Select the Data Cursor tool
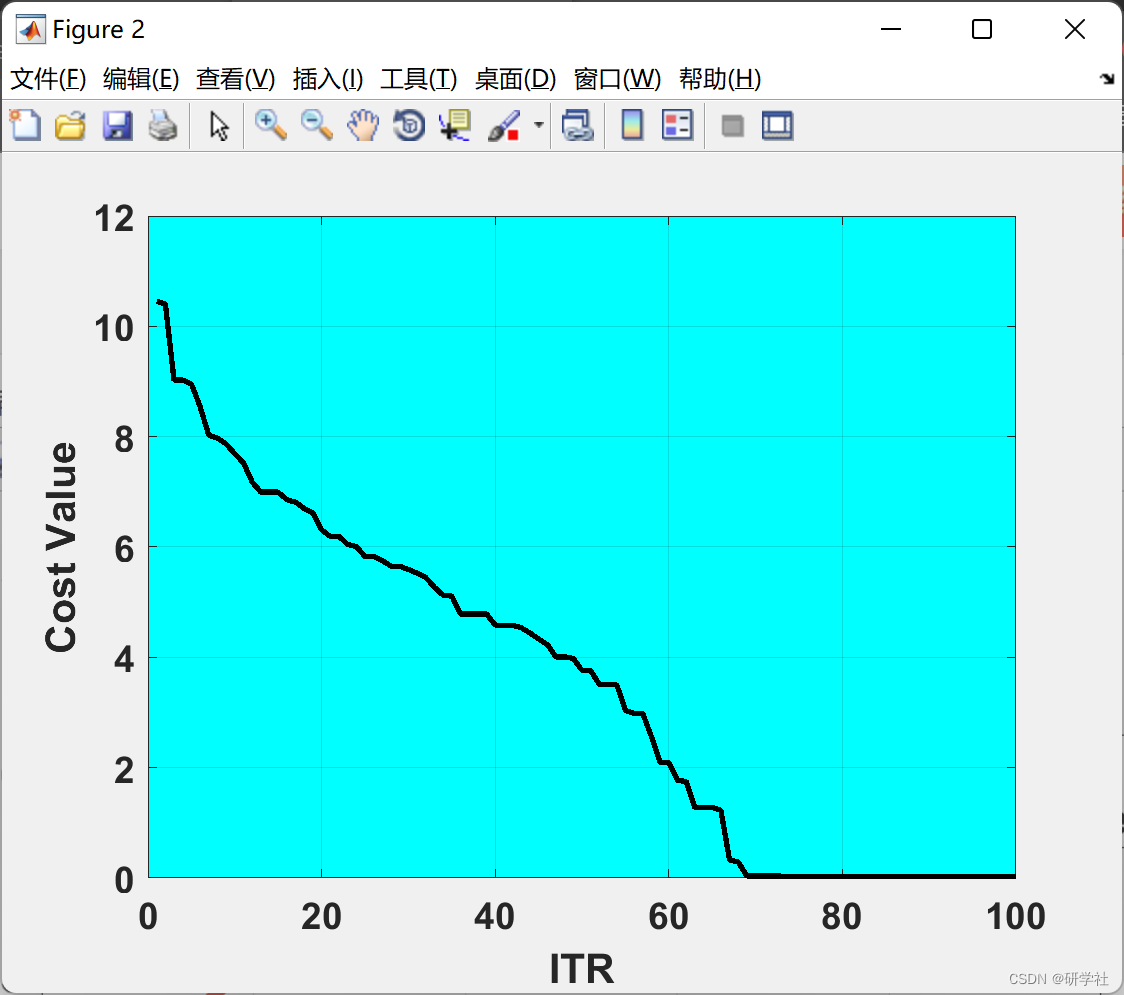 pyautogui.click(x=454, y=125)
